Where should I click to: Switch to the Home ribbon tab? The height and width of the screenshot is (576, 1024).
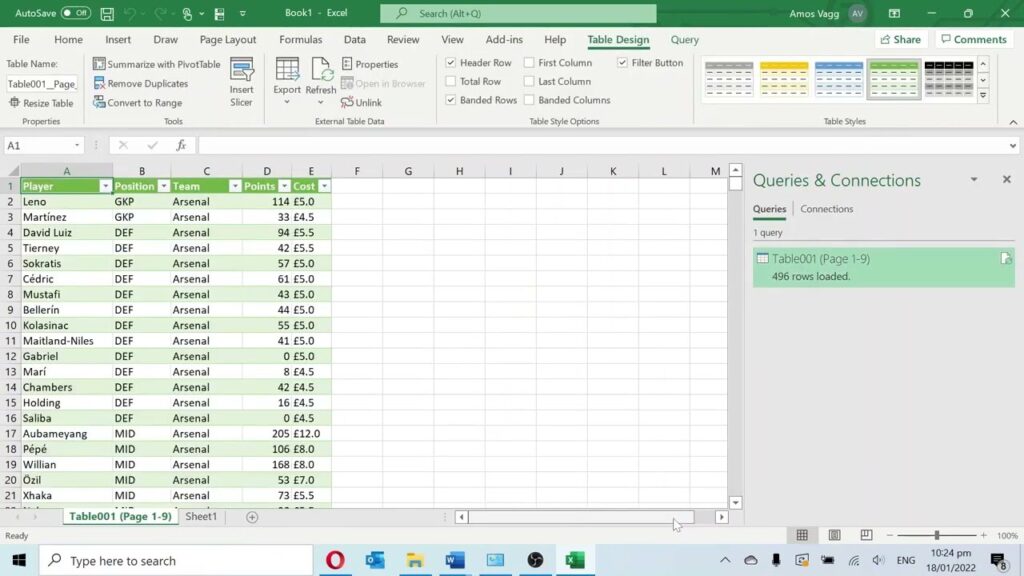click(x=69, y=40)
